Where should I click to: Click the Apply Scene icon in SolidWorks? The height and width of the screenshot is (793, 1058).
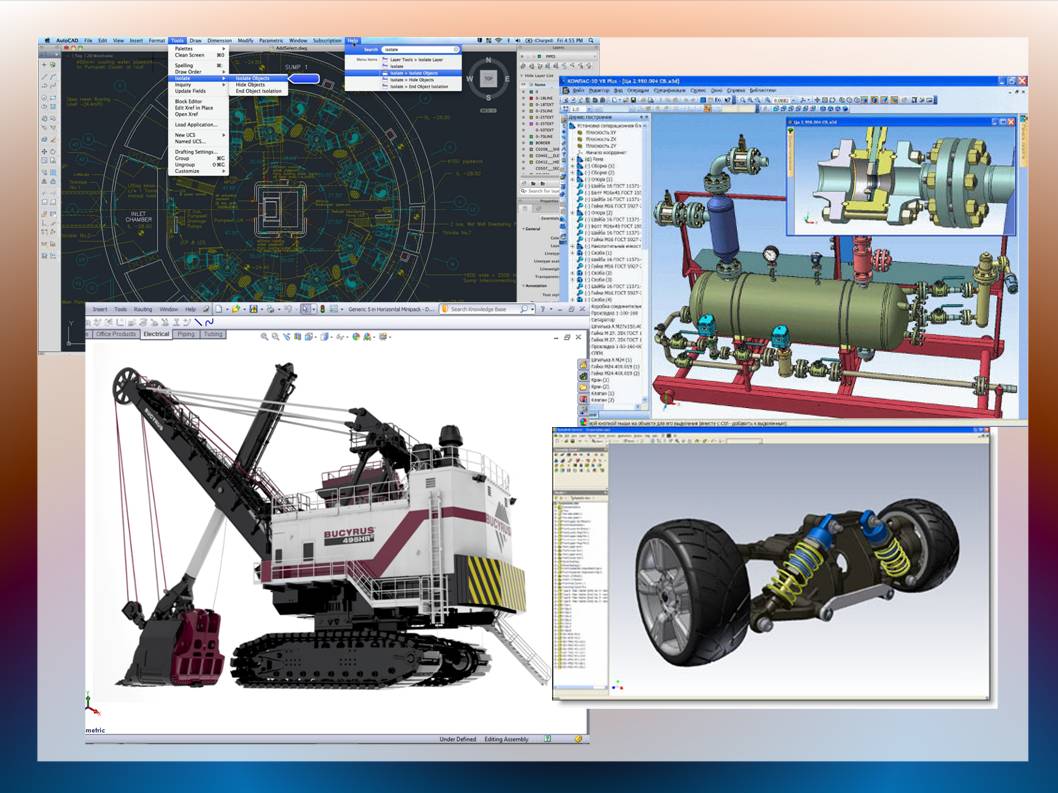[x=366, y=337]
